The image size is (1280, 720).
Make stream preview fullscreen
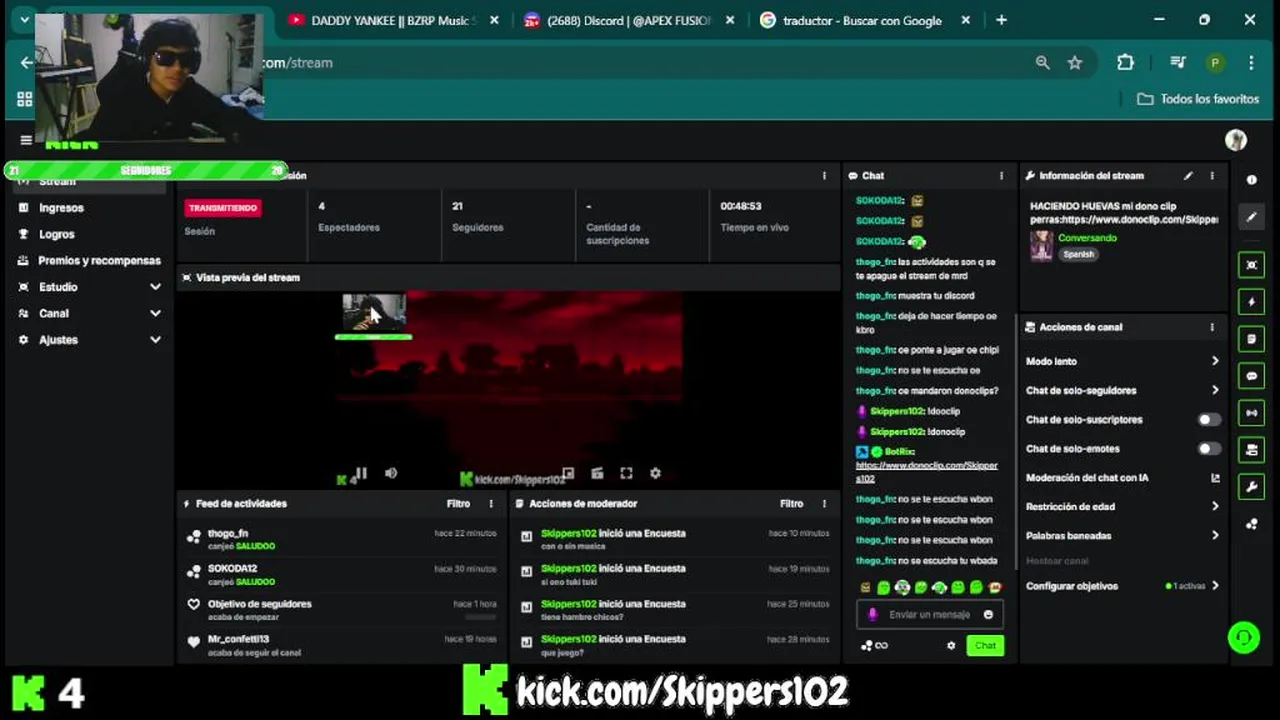pyautogui.click(x=626, y=473)
